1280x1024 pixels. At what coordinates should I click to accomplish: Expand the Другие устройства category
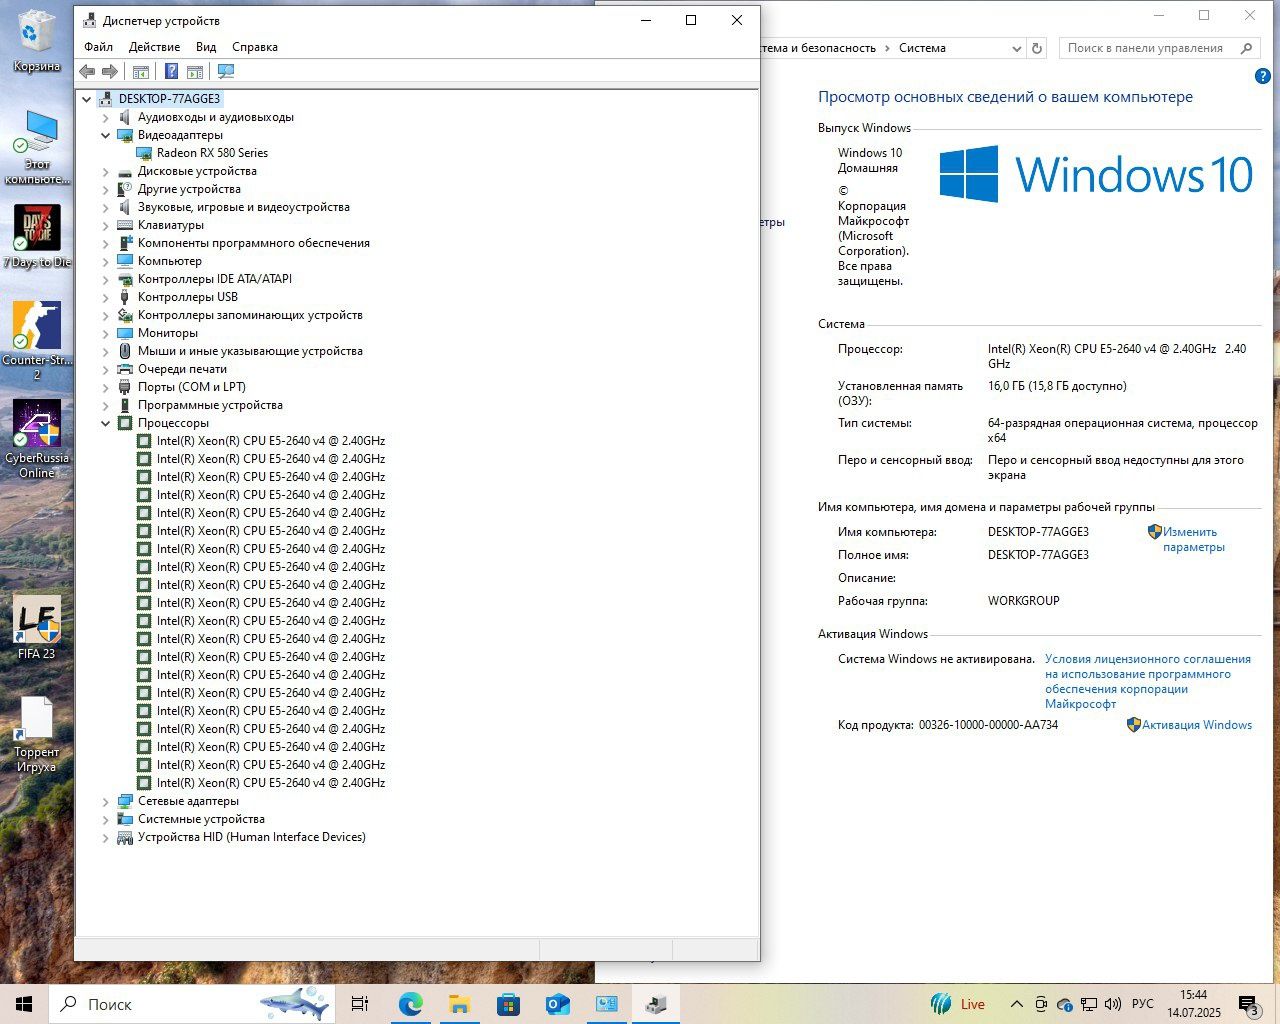point(106,189)
